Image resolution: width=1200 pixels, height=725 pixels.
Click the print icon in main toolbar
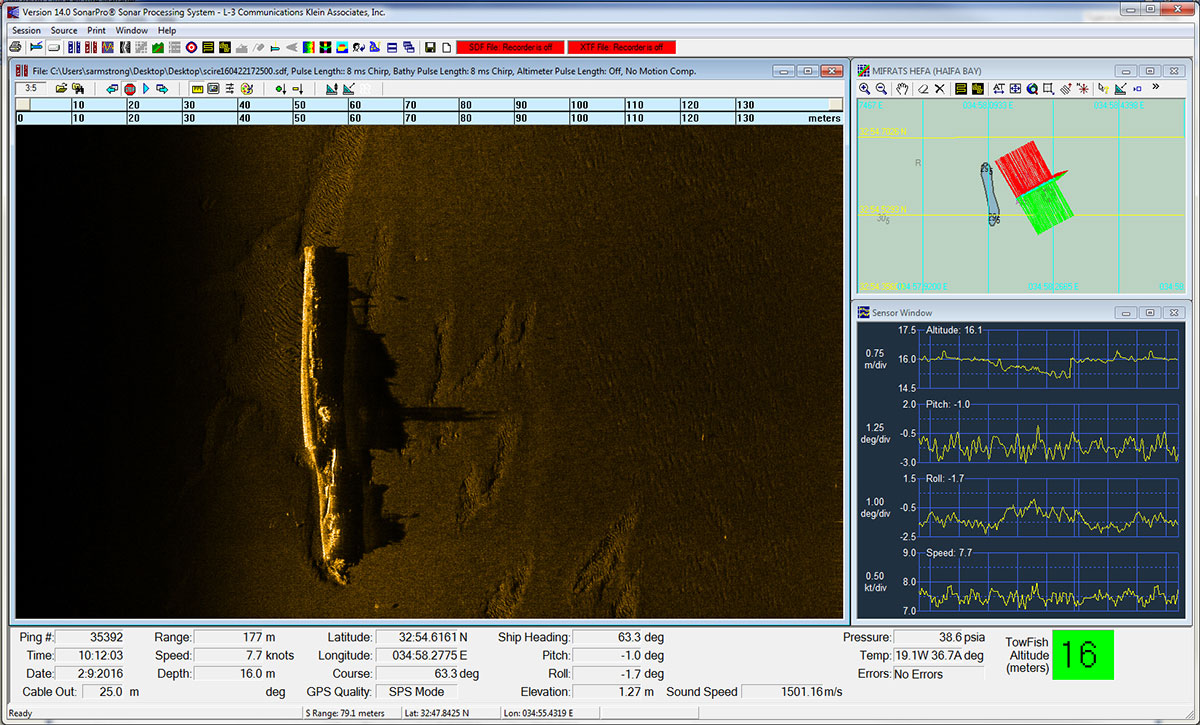(x=15, y=47)
